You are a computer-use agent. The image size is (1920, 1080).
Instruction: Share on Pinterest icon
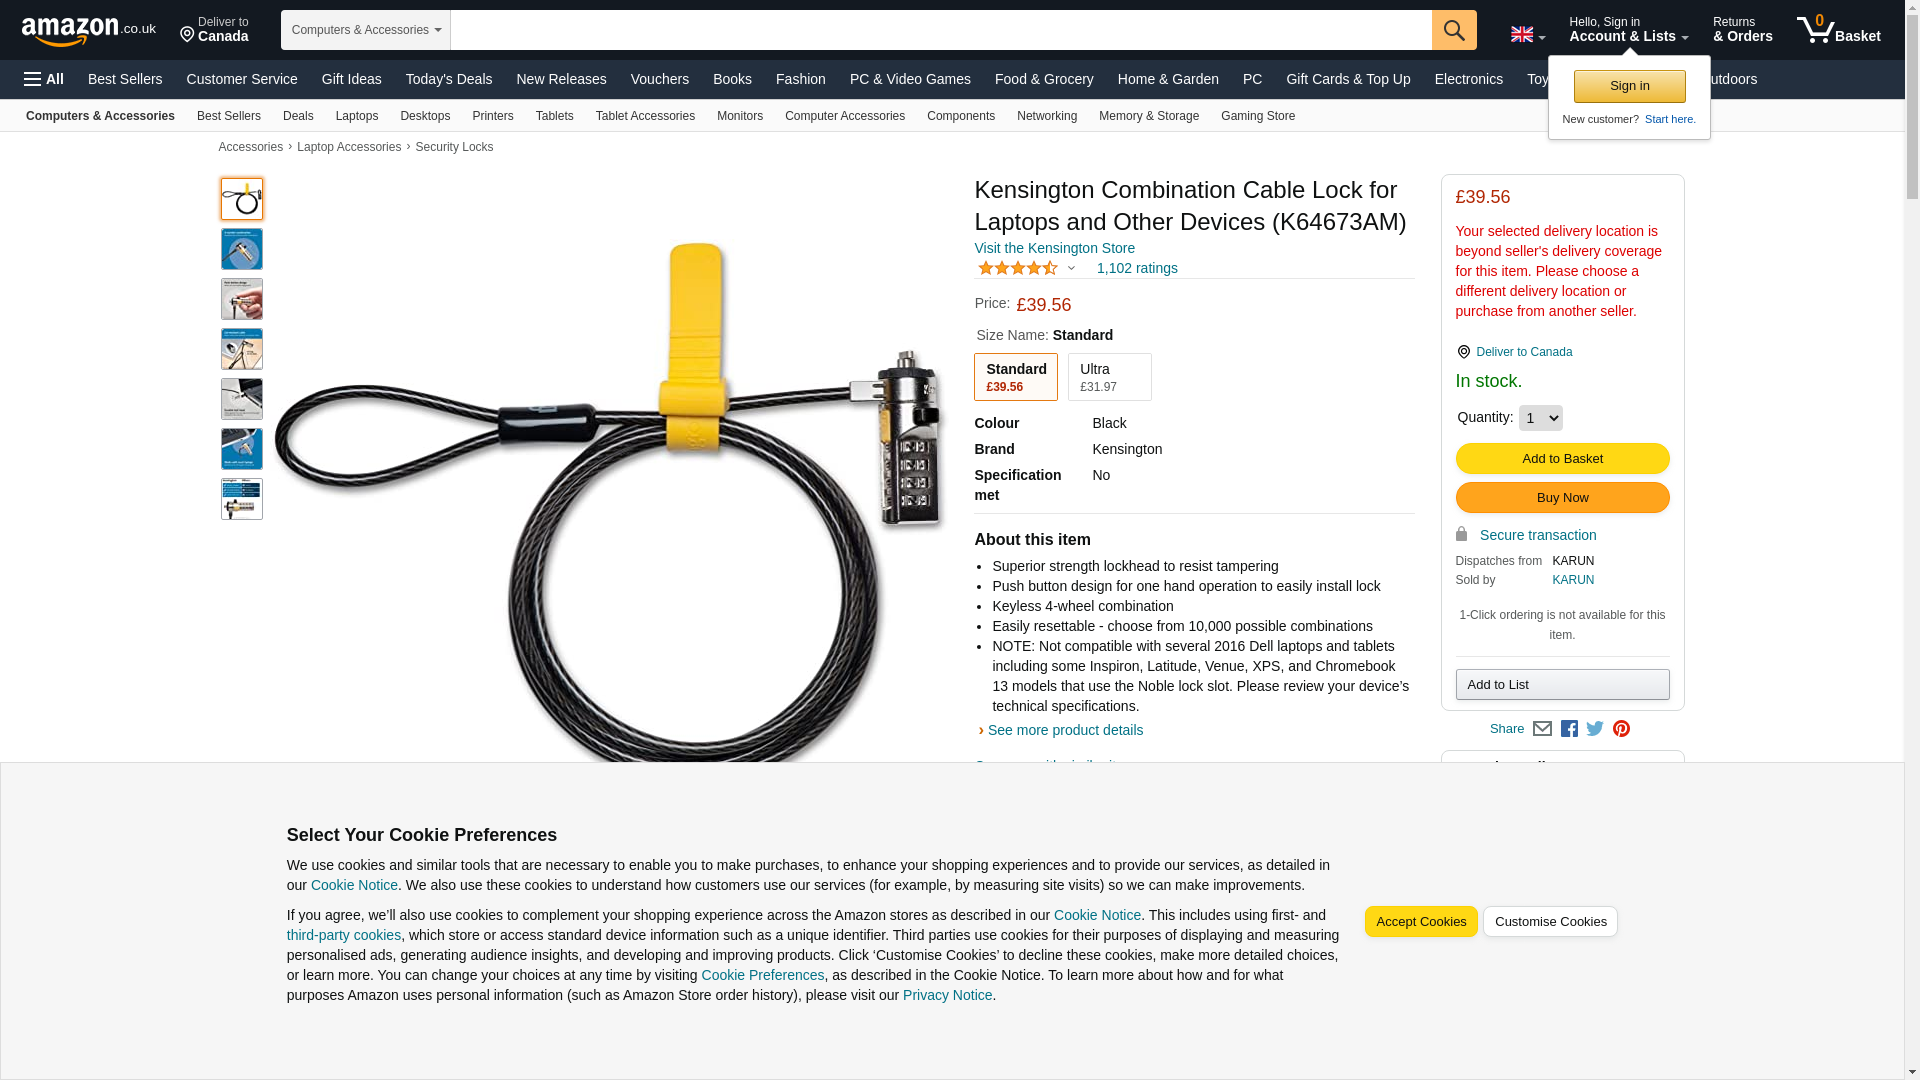tap(1621, 729)
